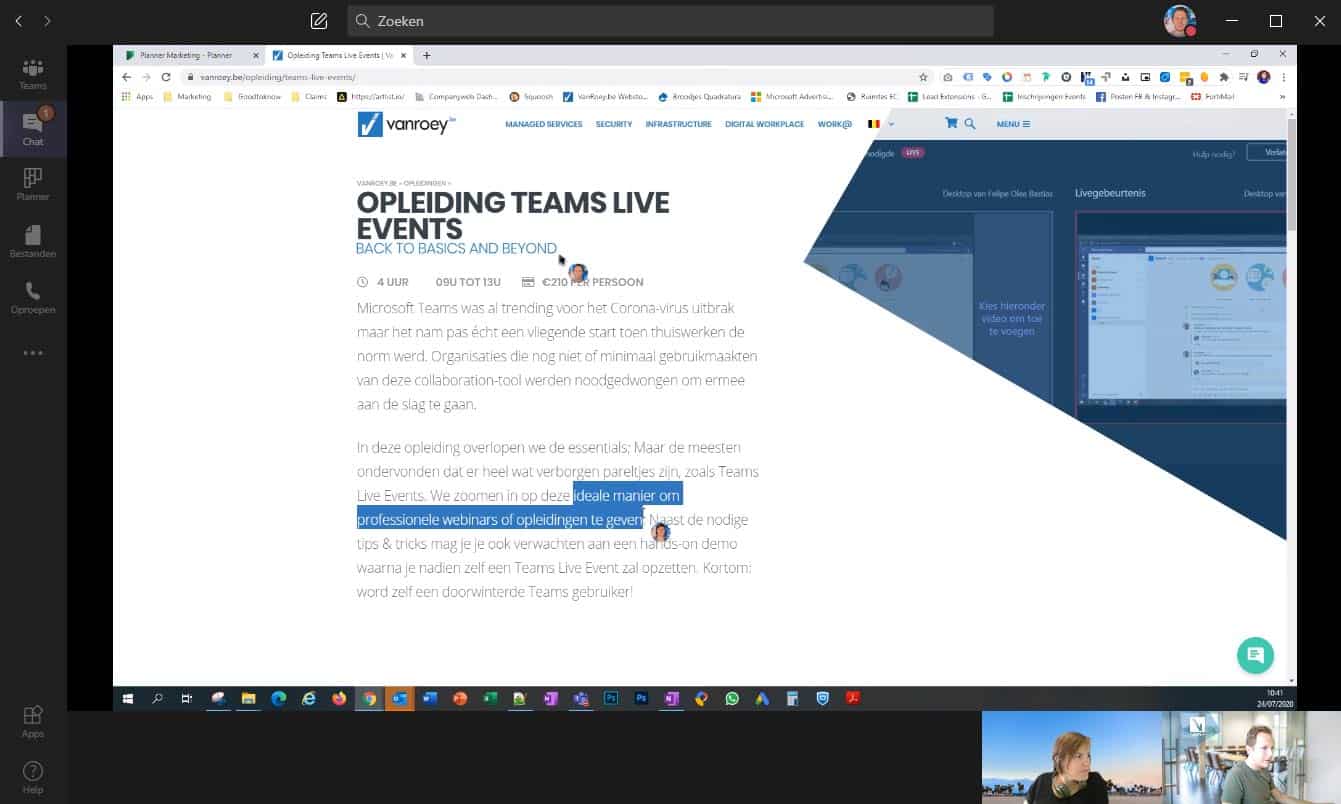
Task: Open the Apps store in Teams sidebar
Action: 33,721
